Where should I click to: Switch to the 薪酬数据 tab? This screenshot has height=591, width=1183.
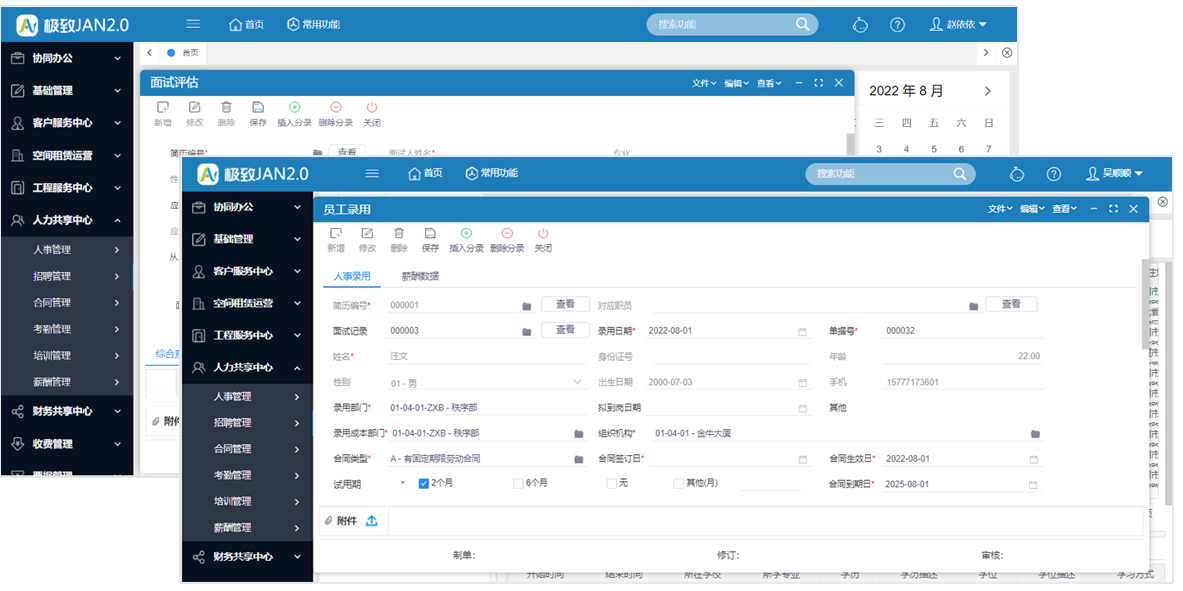[x=420, y=277]
